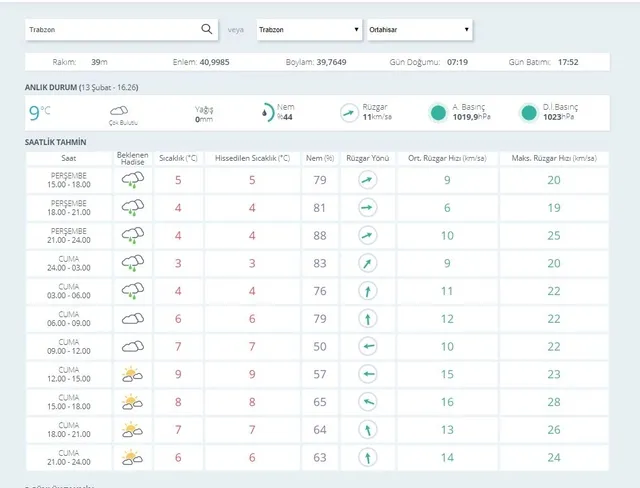Screen dimensions: 640x488
Task: Click the D.İ. Basınç green circle
Action: tap(529, 113)
